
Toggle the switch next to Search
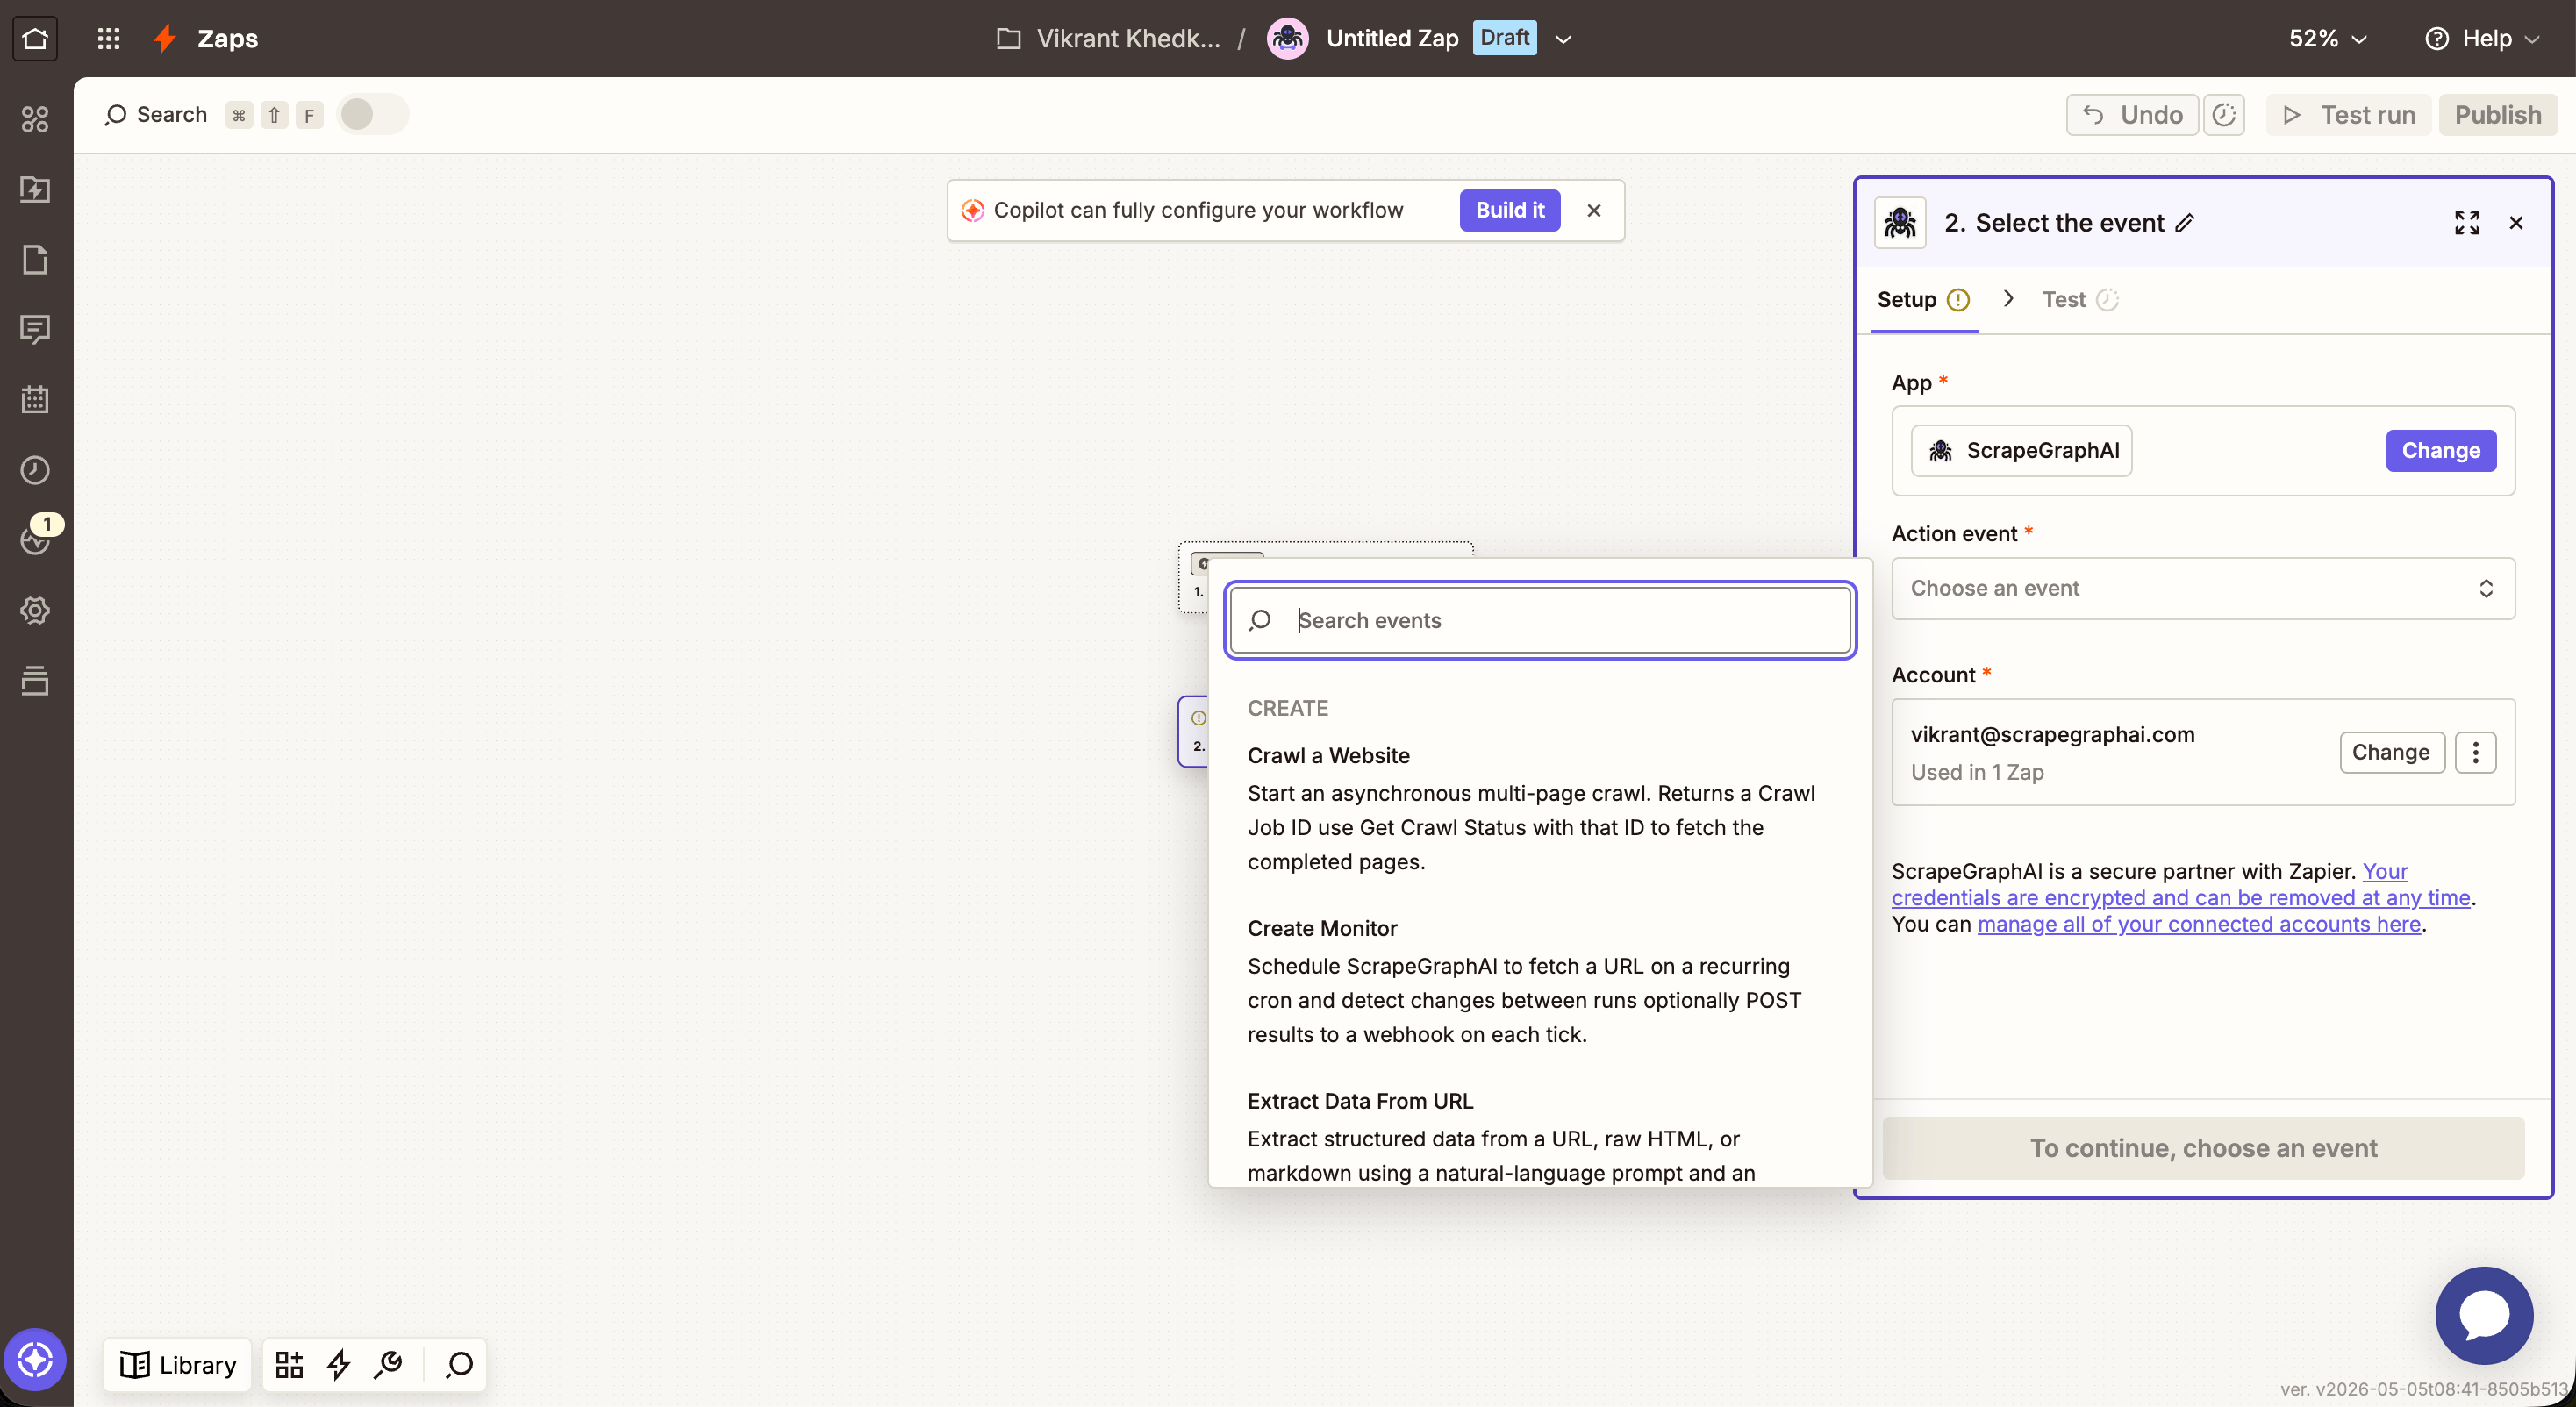(372, 114)
